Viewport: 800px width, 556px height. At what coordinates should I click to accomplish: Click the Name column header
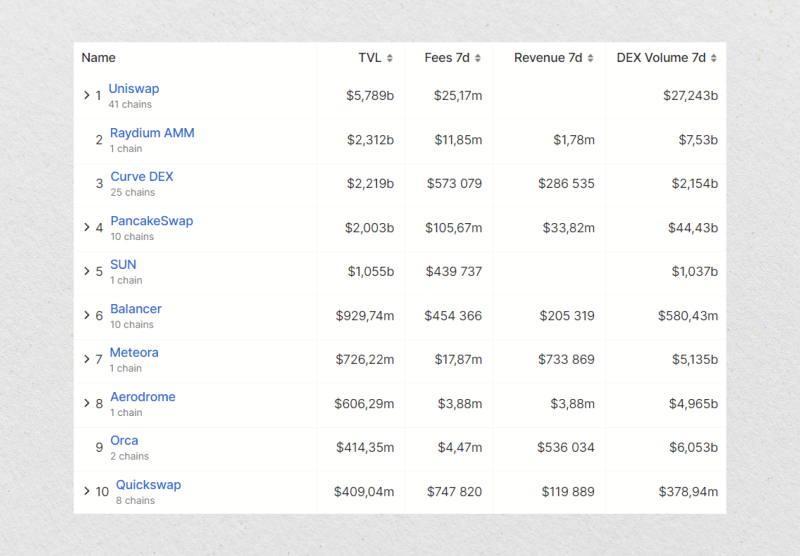click(x=98, y=58)
